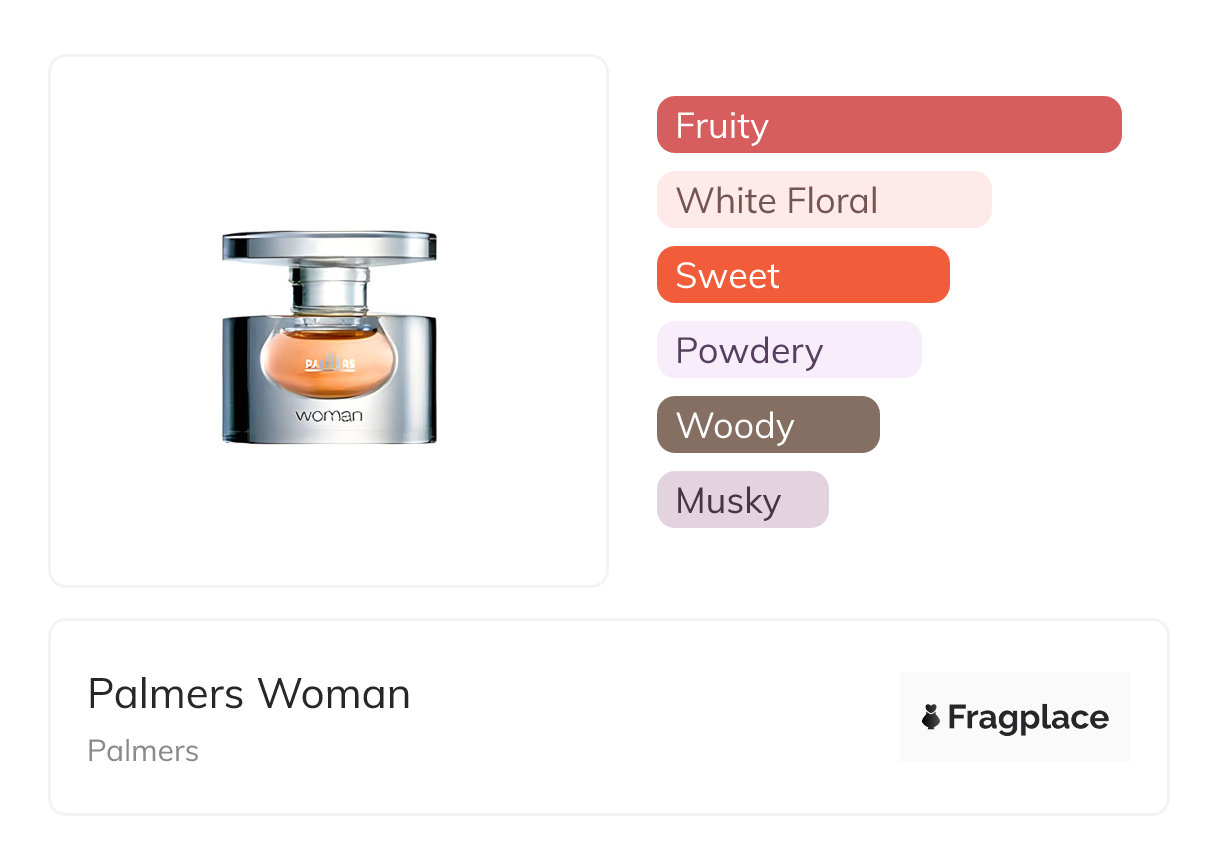Select the White Floral accord bar
This screenshot has height=864, width=1218.
[x=824, y=200]
